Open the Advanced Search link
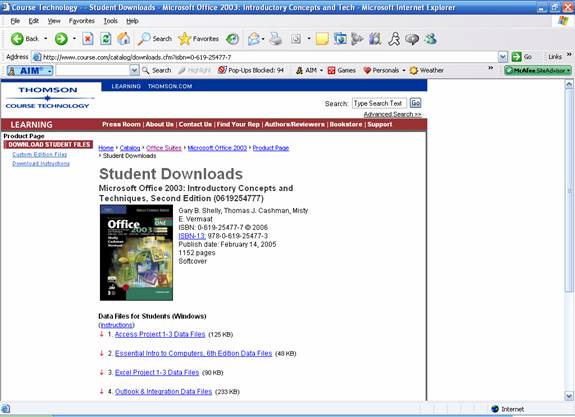This screenshot has width=575, height=417. (x=392, y=114)
